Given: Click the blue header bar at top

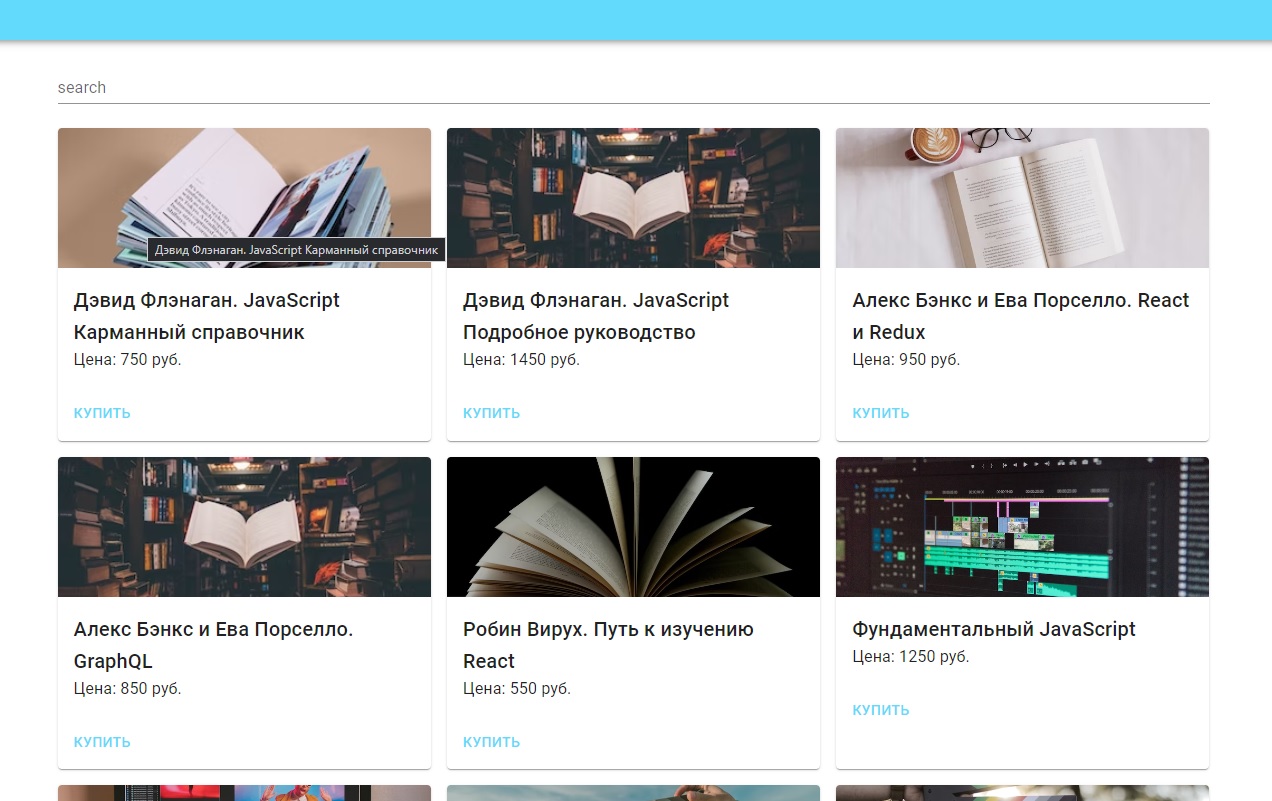Looking at the screenshot, I should pos(636,20).
